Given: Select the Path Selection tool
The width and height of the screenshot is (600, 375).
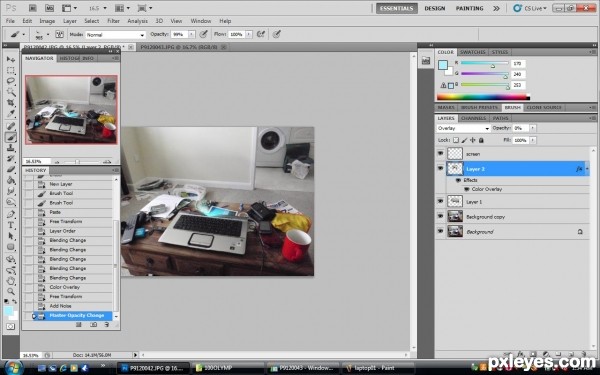Looking at the screenshot, I should (x=11, y=236).
